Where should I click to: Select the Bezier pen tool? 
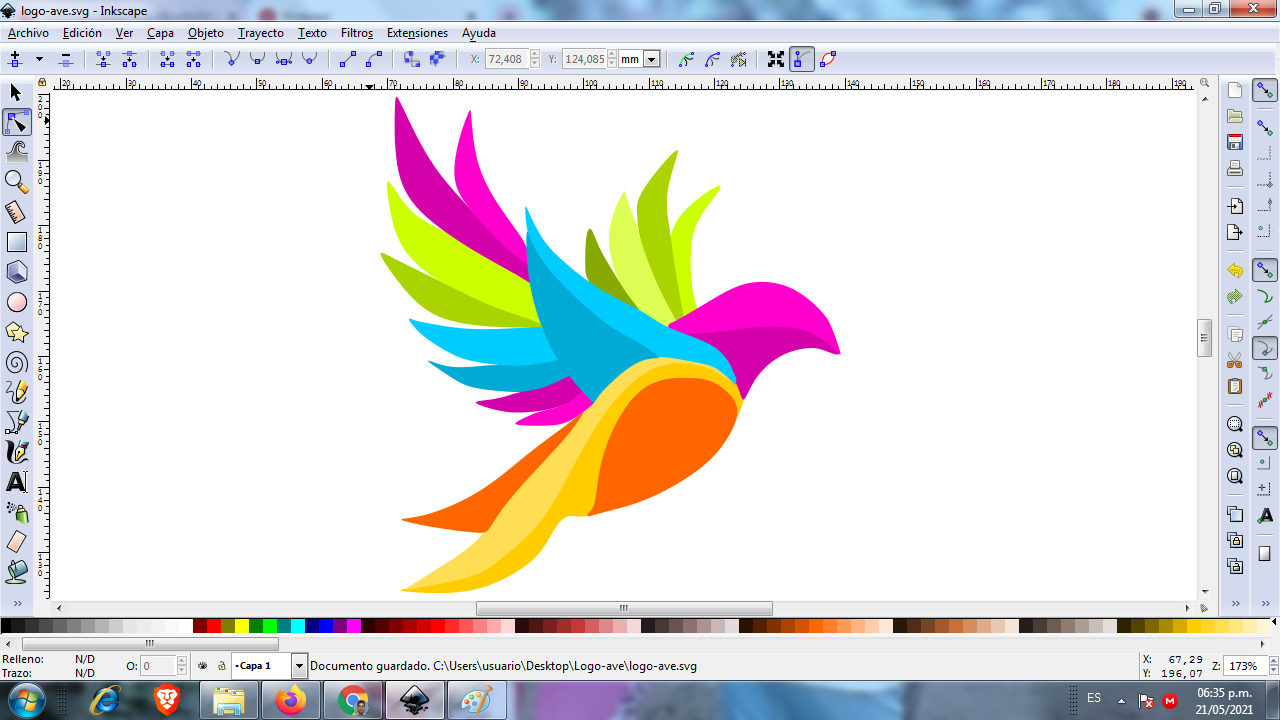pos(16,422)
